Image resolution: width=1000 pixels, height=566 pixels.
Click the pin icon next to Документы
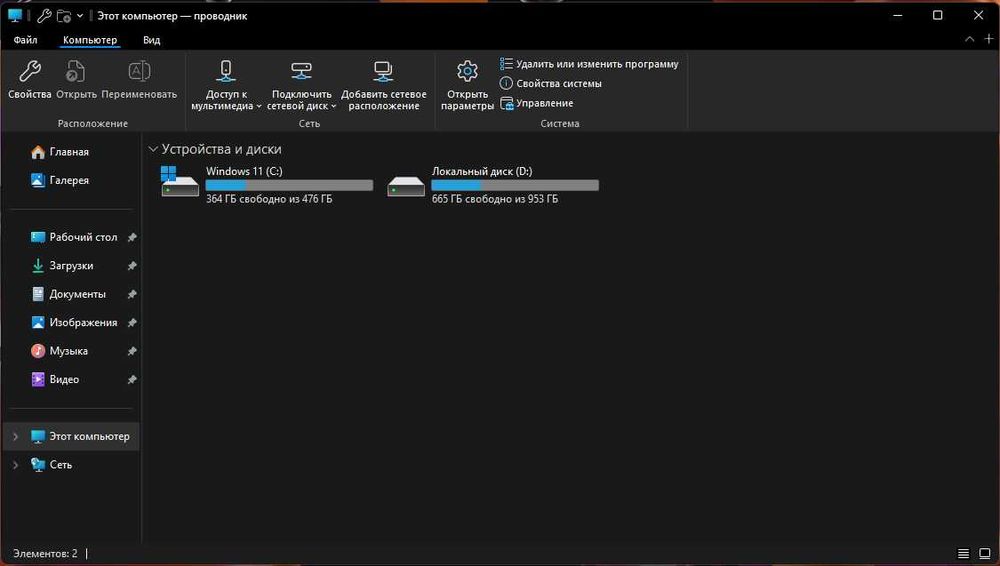[132, 294]
